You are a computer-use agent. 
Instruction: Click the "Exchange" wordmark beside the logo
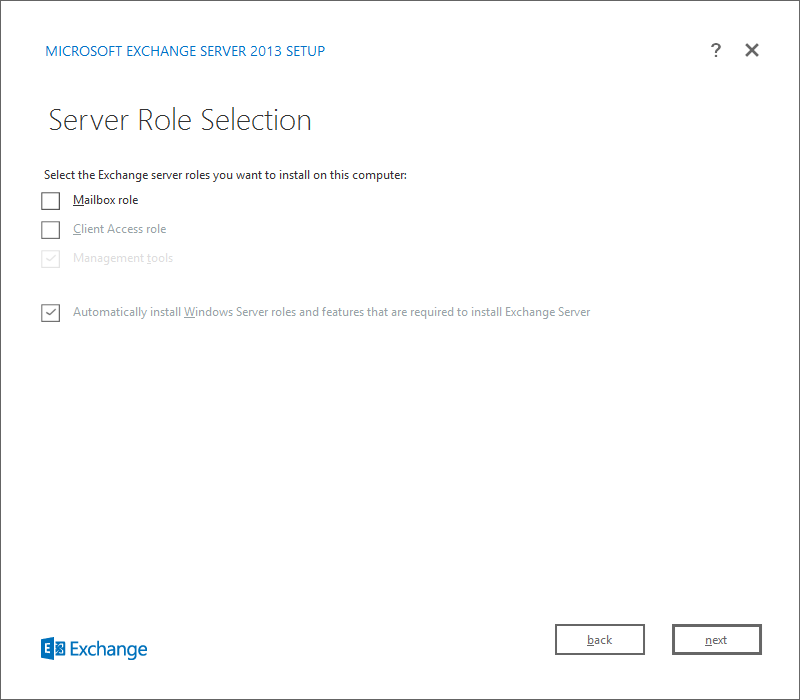point(109,650)
